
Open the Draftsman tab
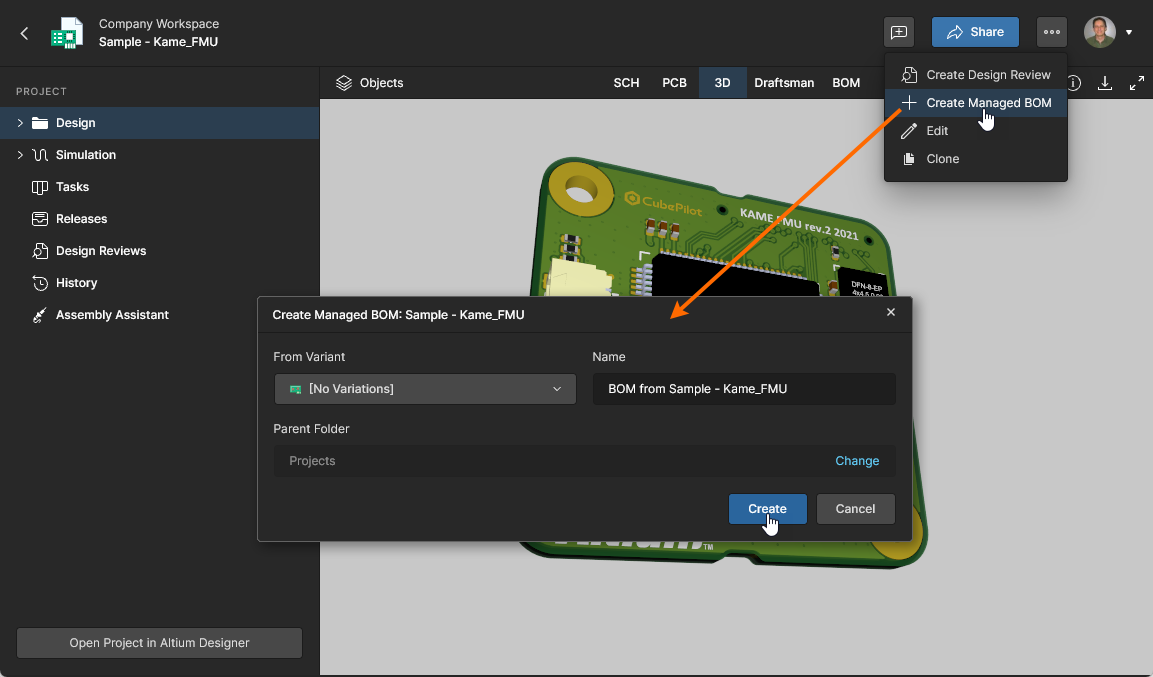tap(784, 83)
